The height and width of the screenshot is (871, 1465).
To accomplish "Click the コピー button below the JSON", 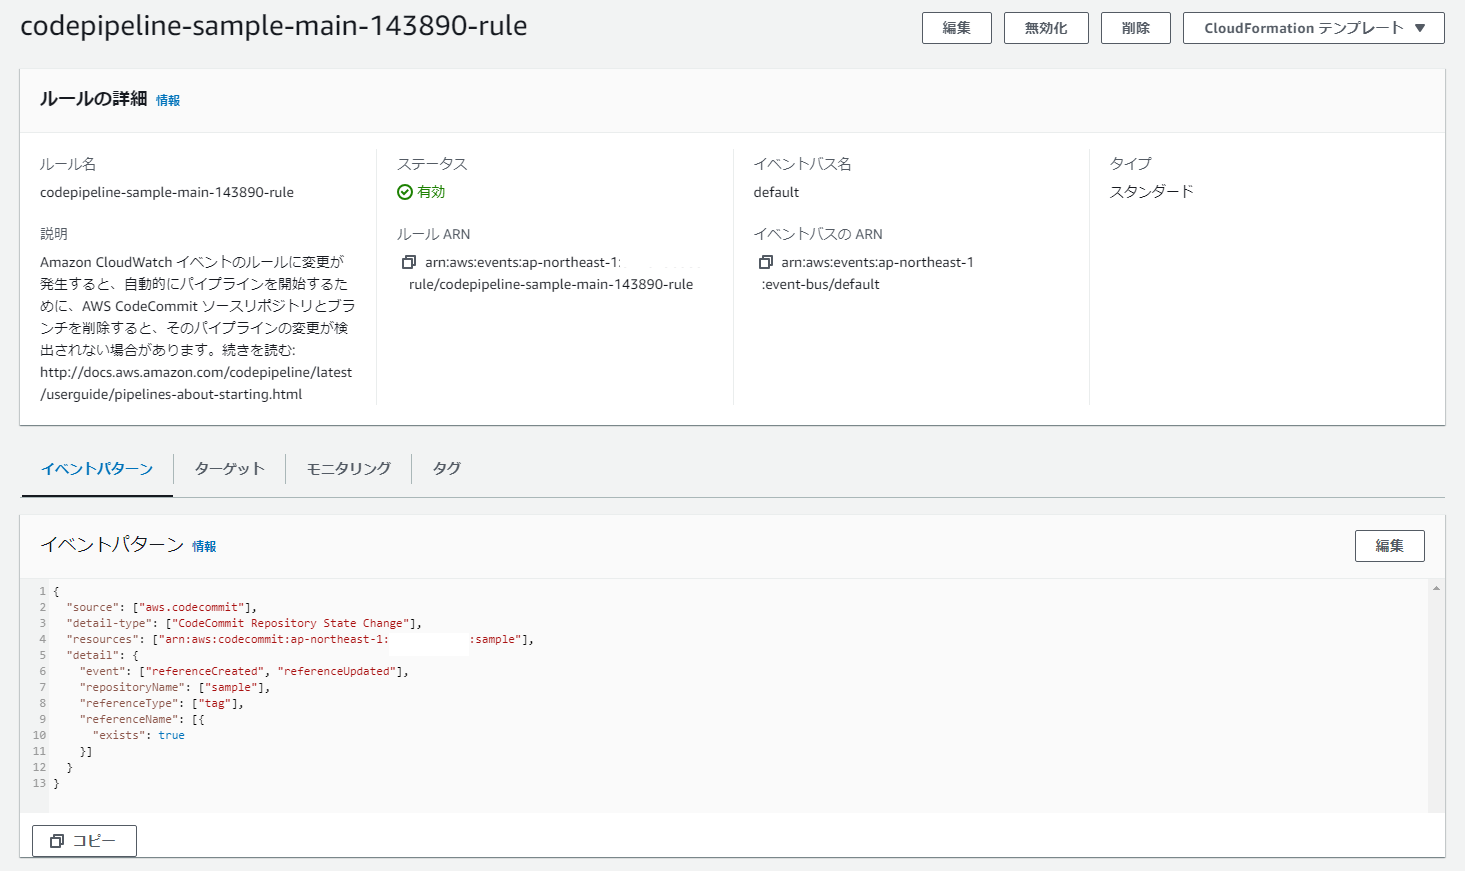I will [84, 841].
